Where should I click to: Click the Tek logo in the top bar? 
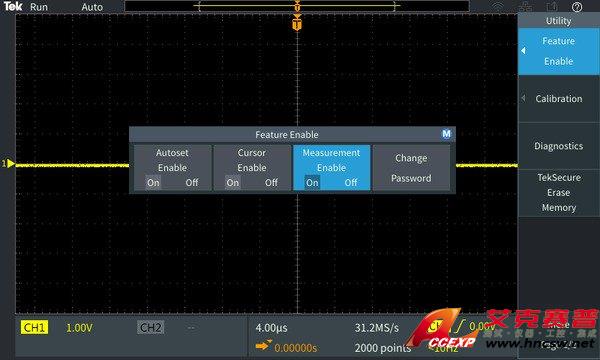[13, 6]
